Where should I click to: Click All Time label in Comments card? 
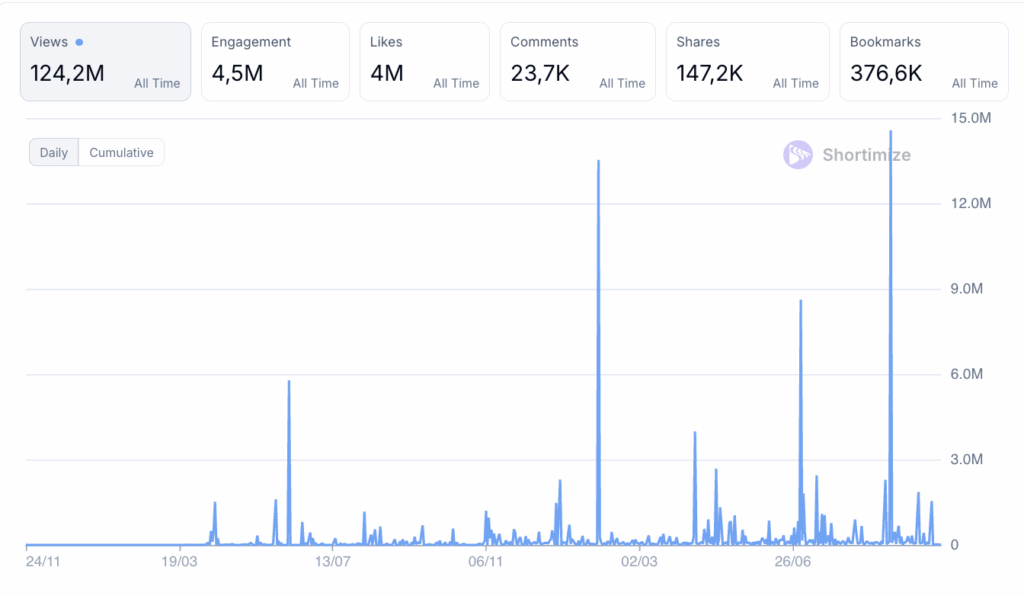click(x=622, y=83)
